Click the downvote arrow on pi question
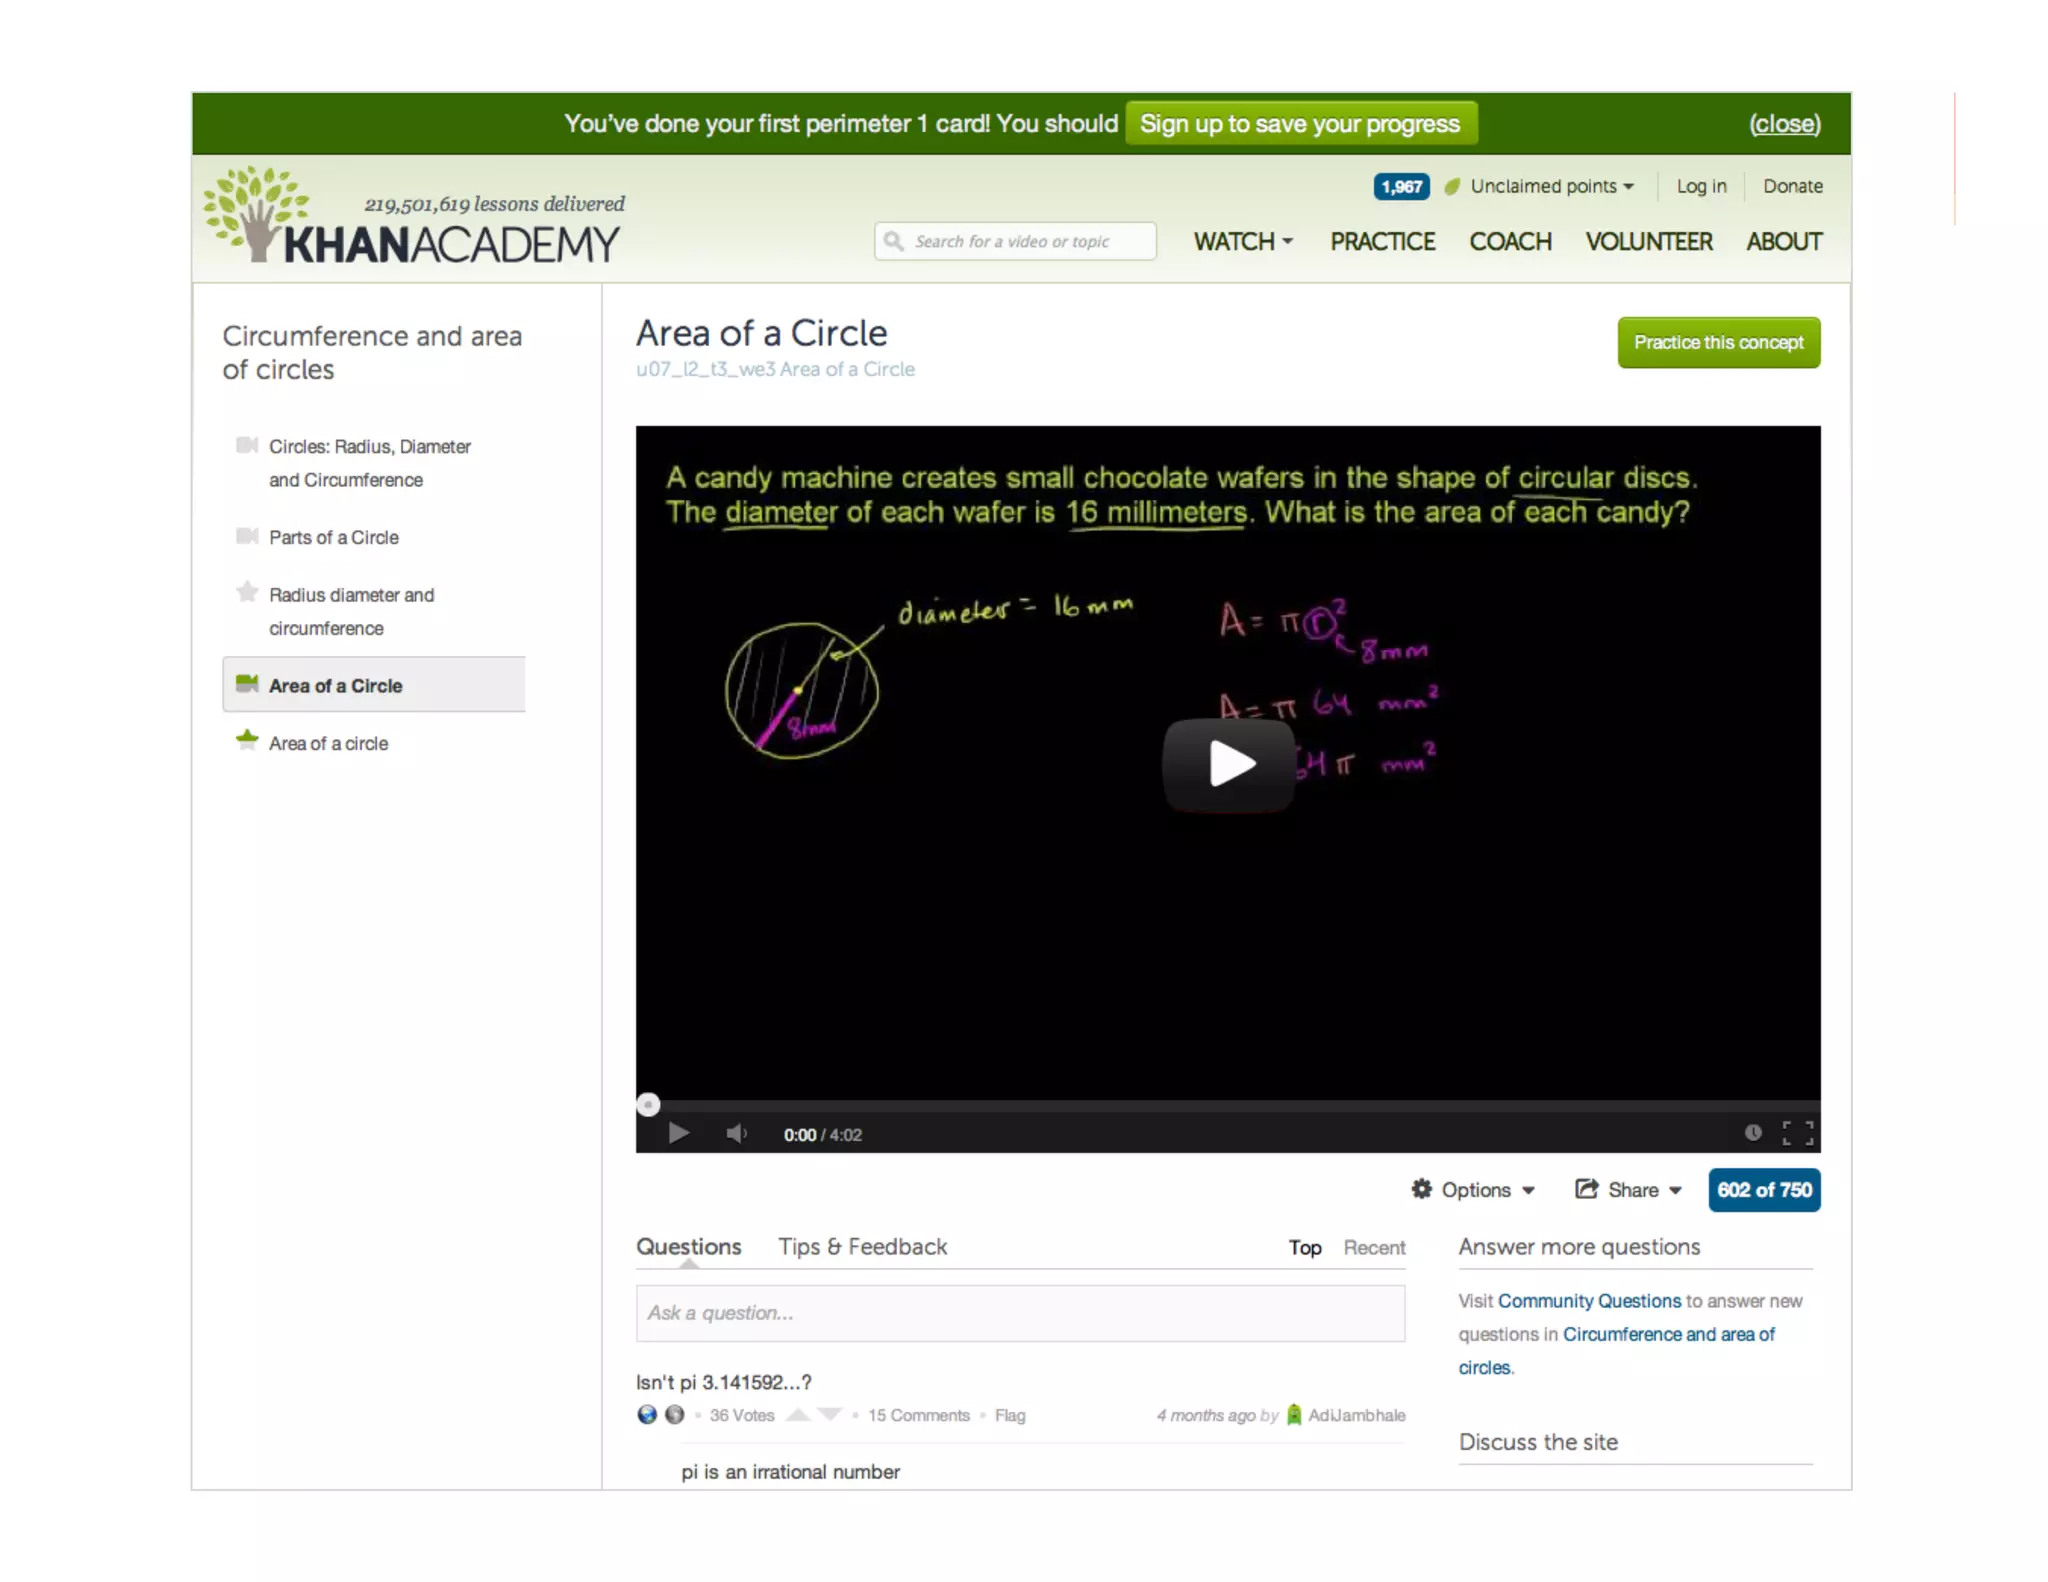Screen dimensions: 2048x1582 point(830,1415)
